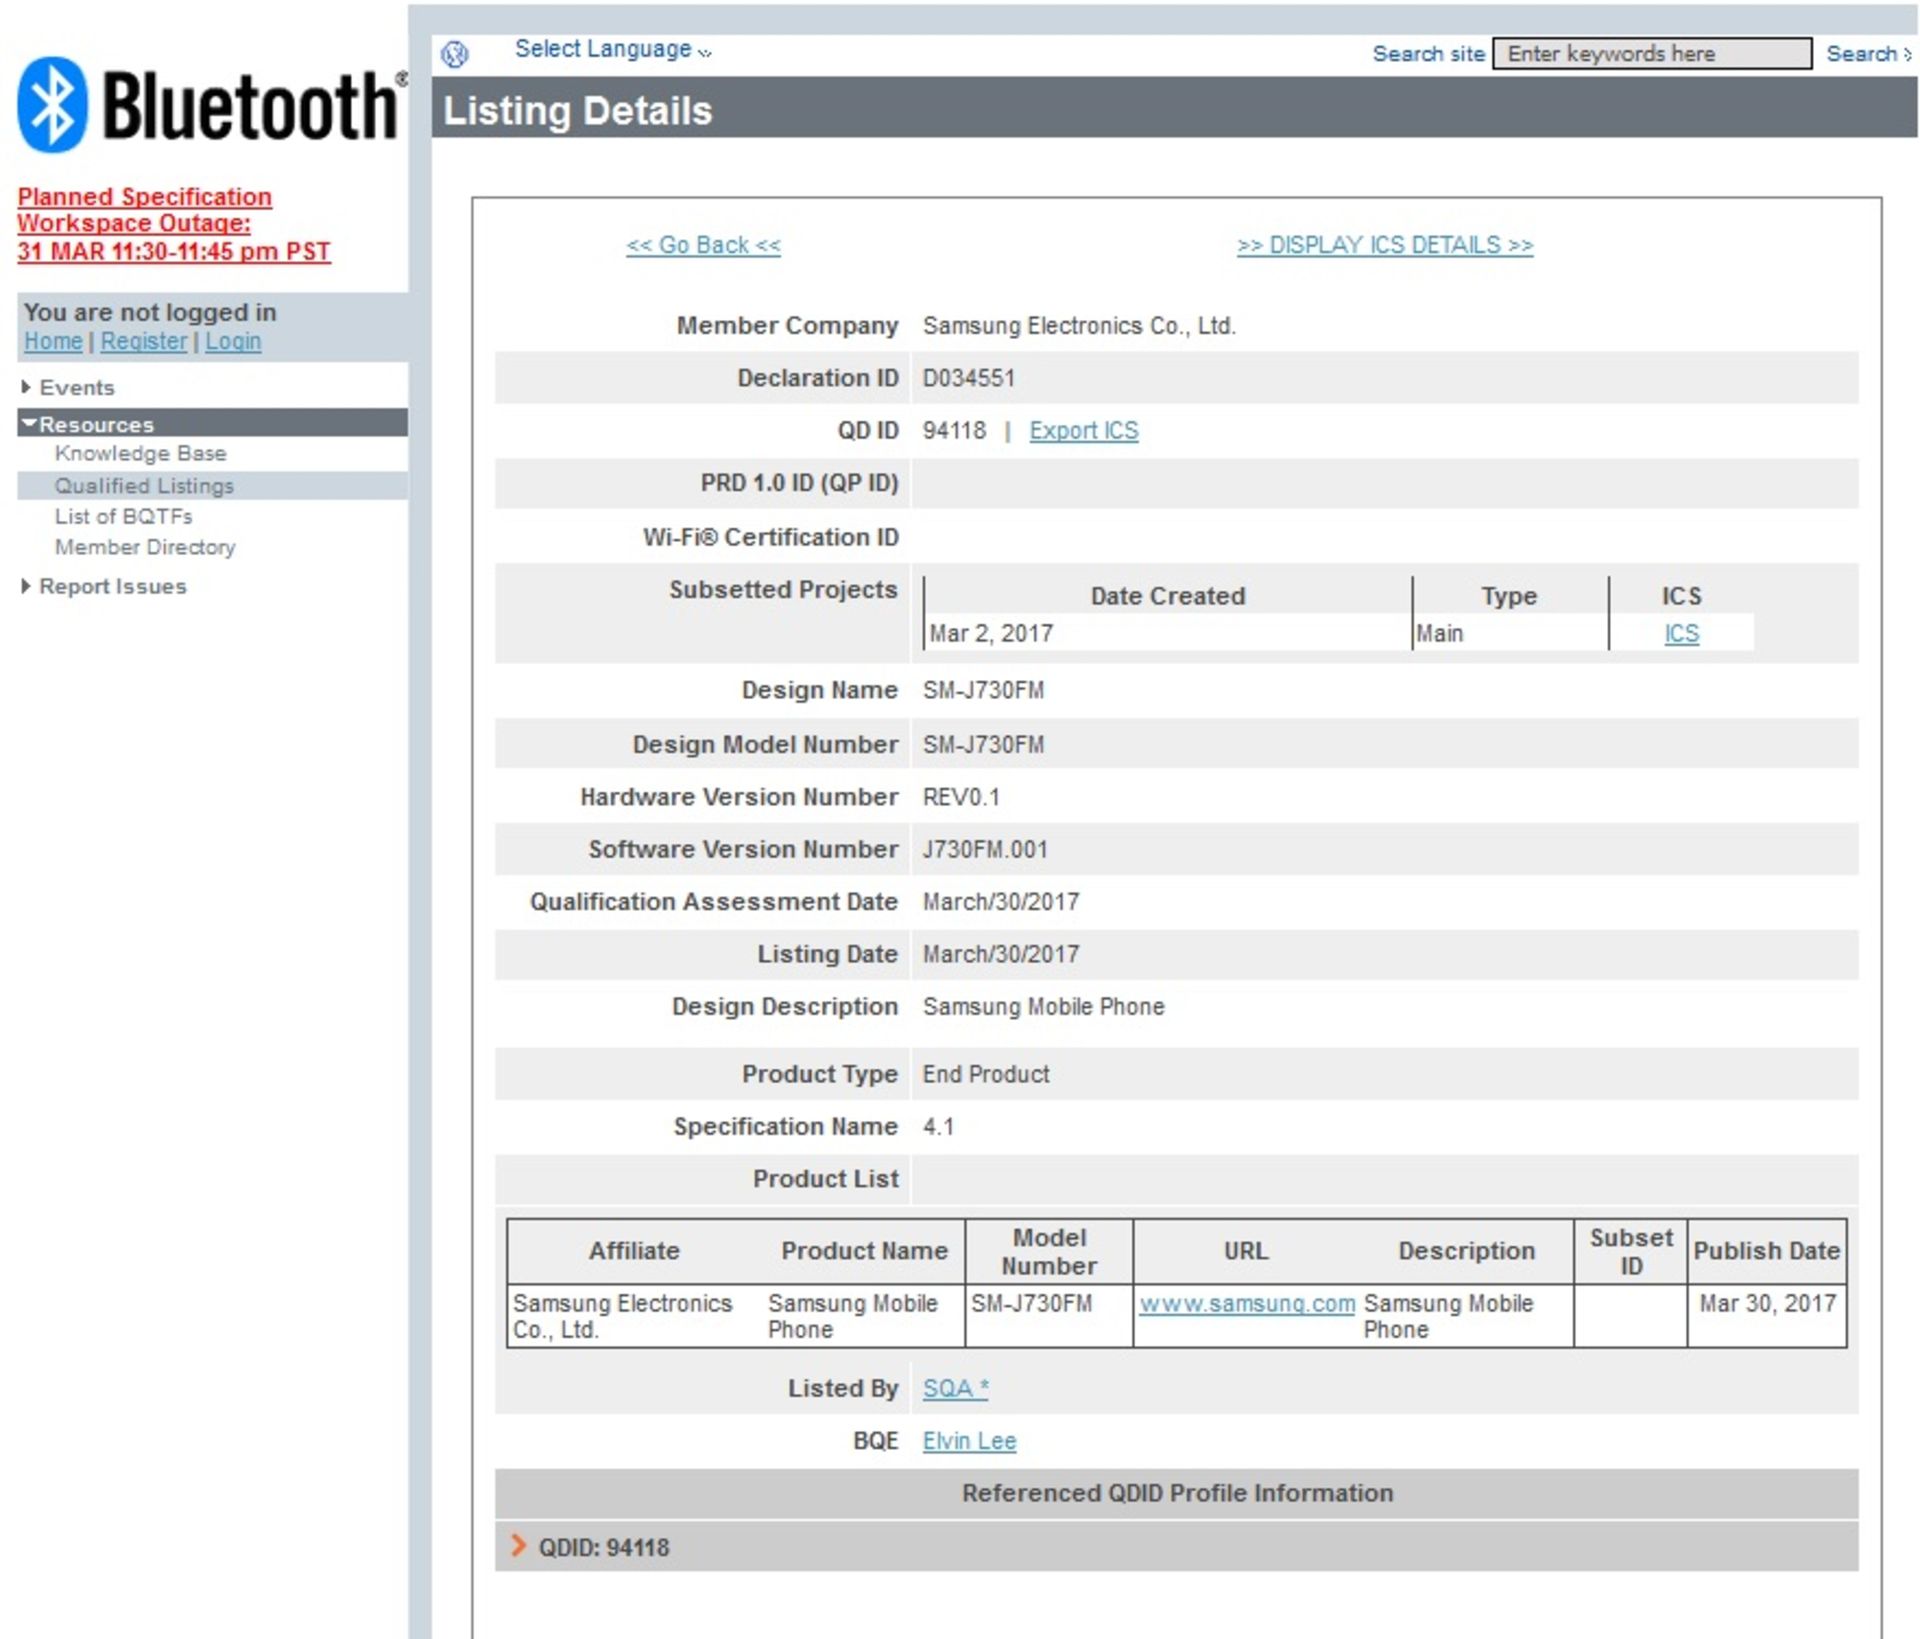
Task: Open Knowledge Base menu item
Action: [140, 453]
